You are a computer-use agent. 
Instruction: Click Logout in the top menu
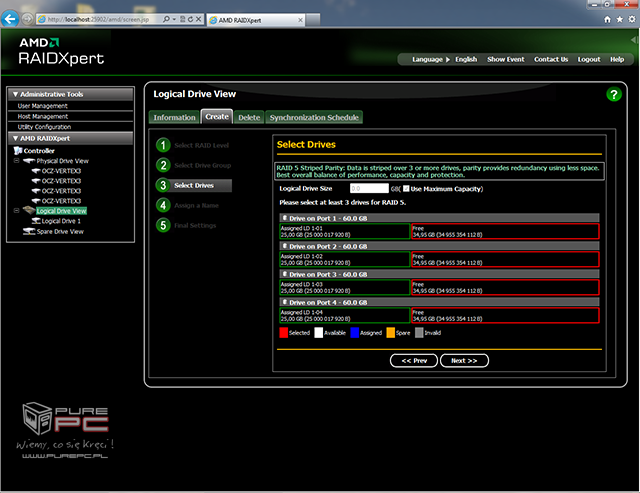click(589, 60)
